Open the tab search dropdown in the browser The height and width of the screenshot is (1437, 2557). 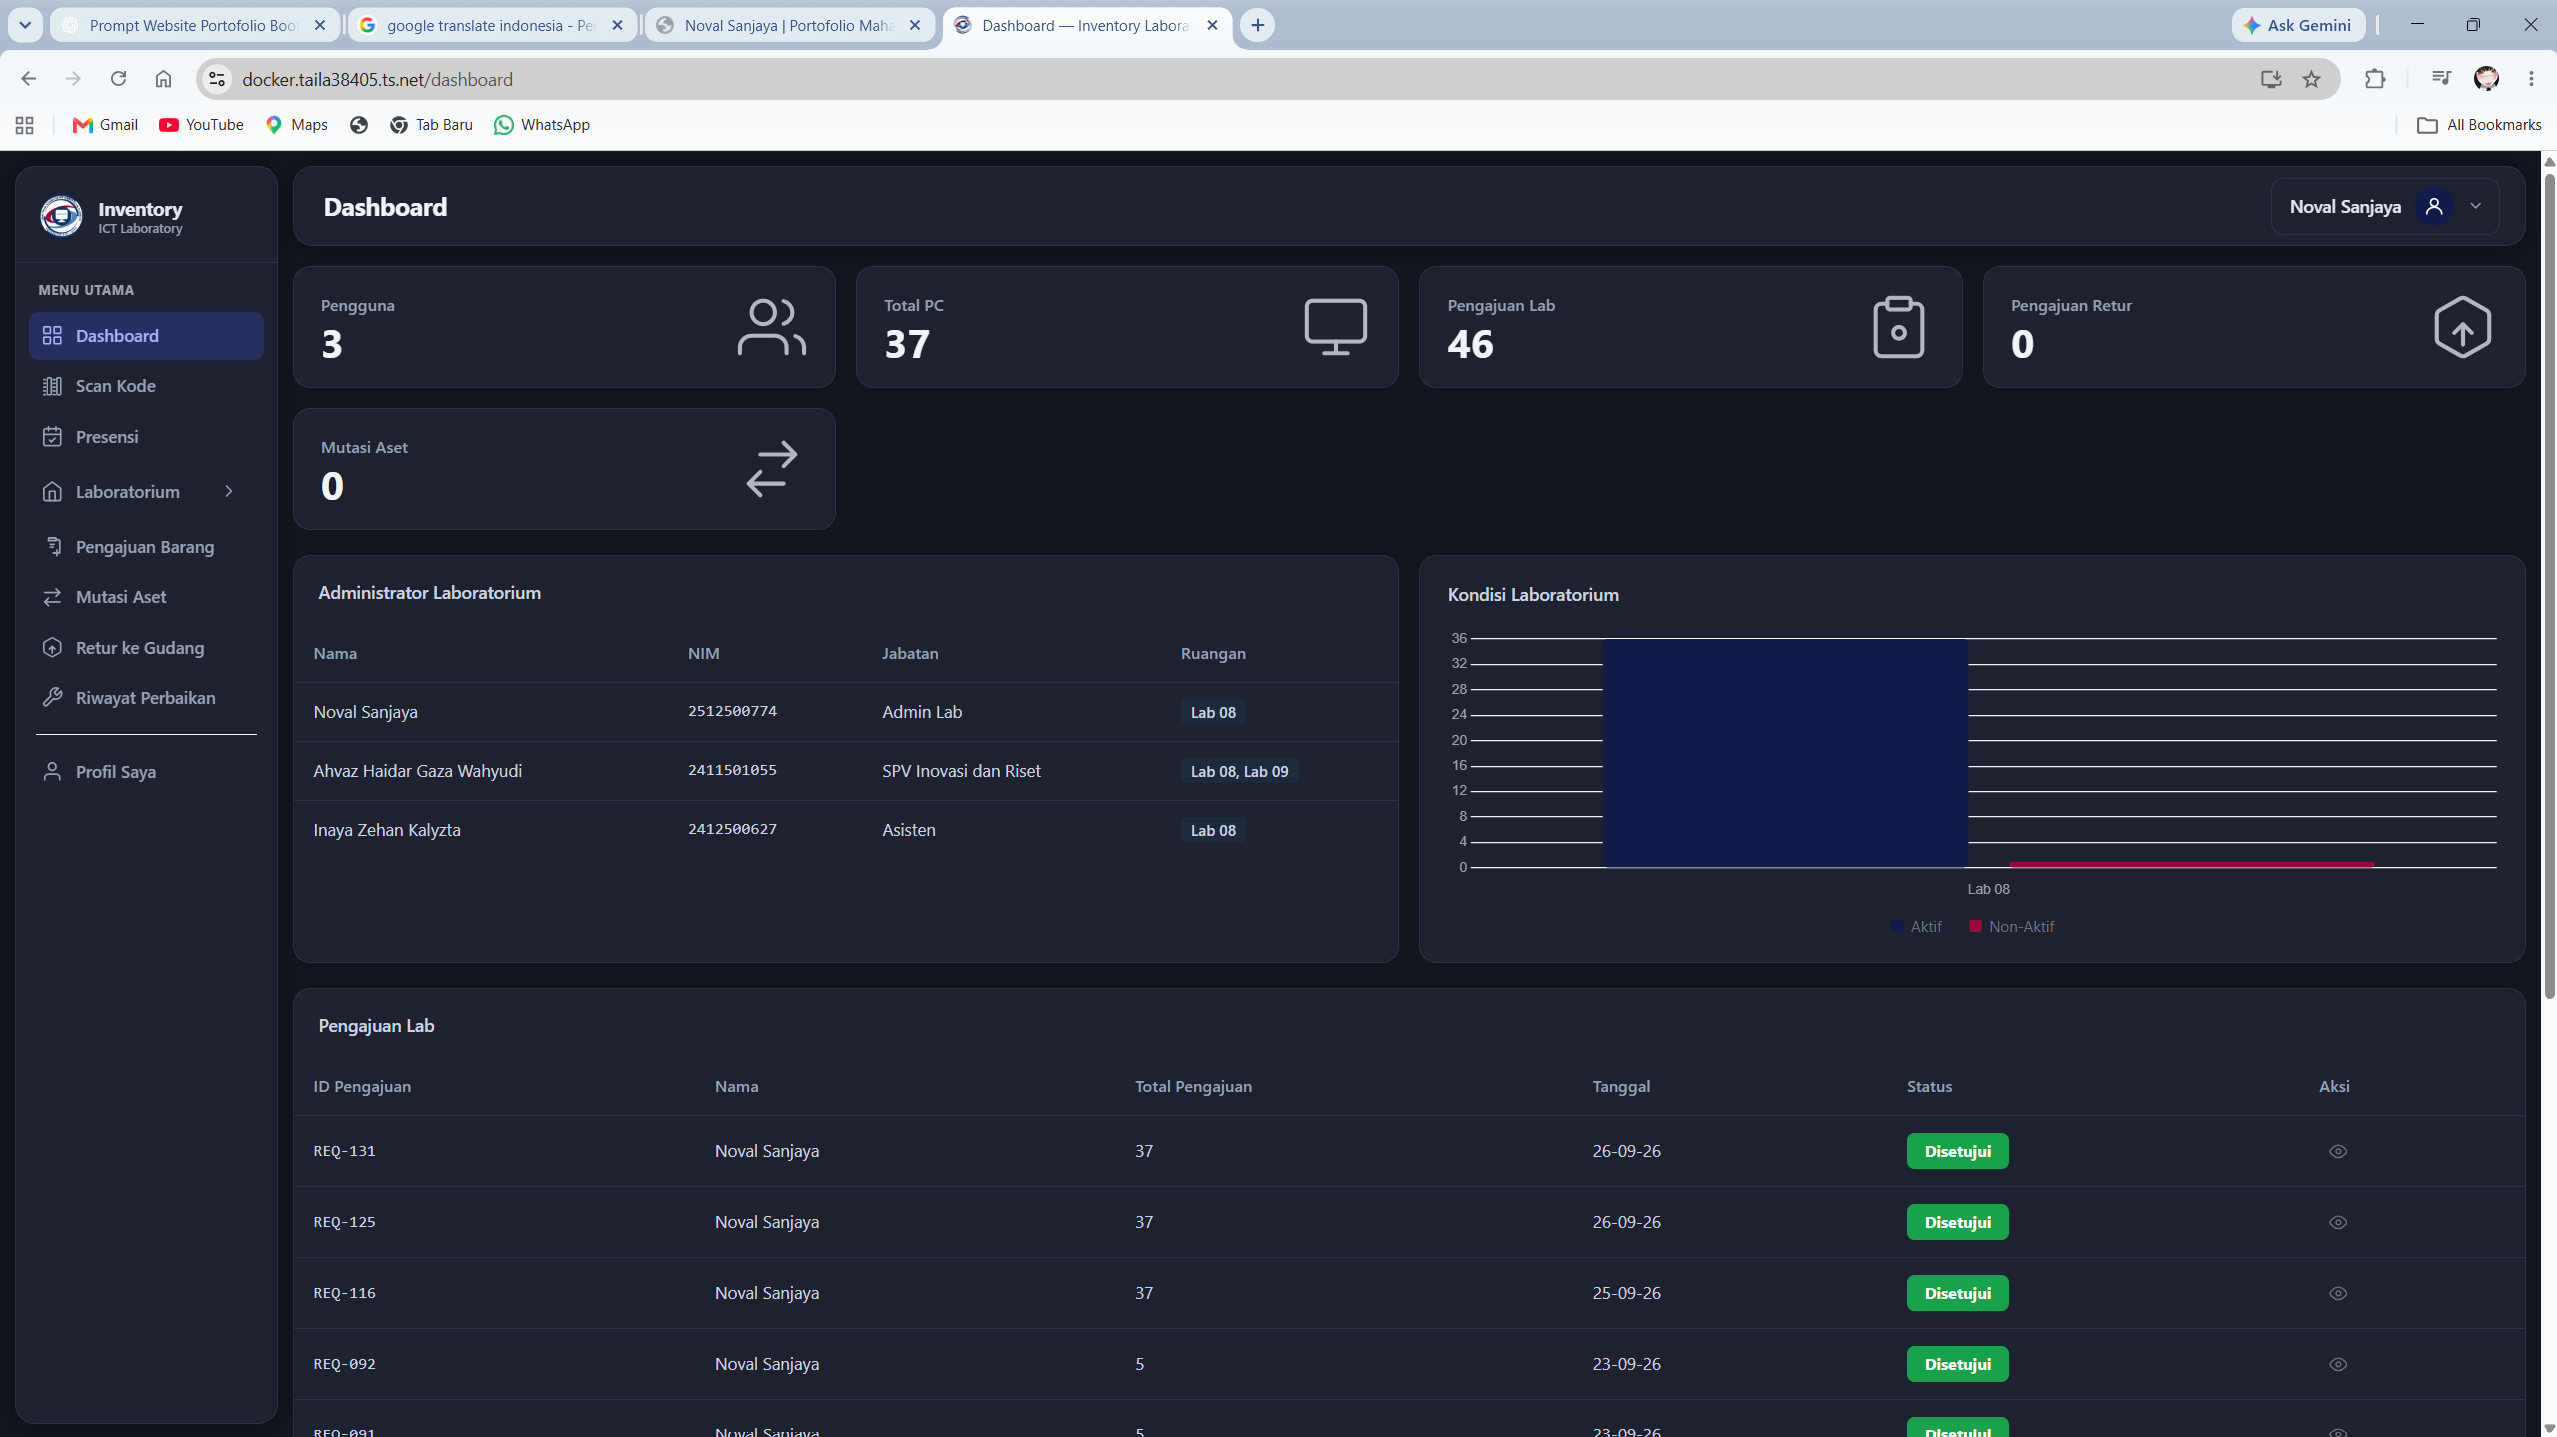point(25,25)
